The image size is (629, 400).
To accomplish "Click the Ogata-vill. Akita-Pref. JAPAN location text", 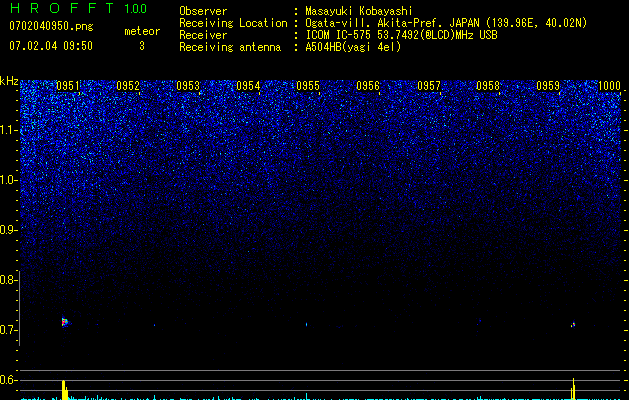I will click(446, 23).
